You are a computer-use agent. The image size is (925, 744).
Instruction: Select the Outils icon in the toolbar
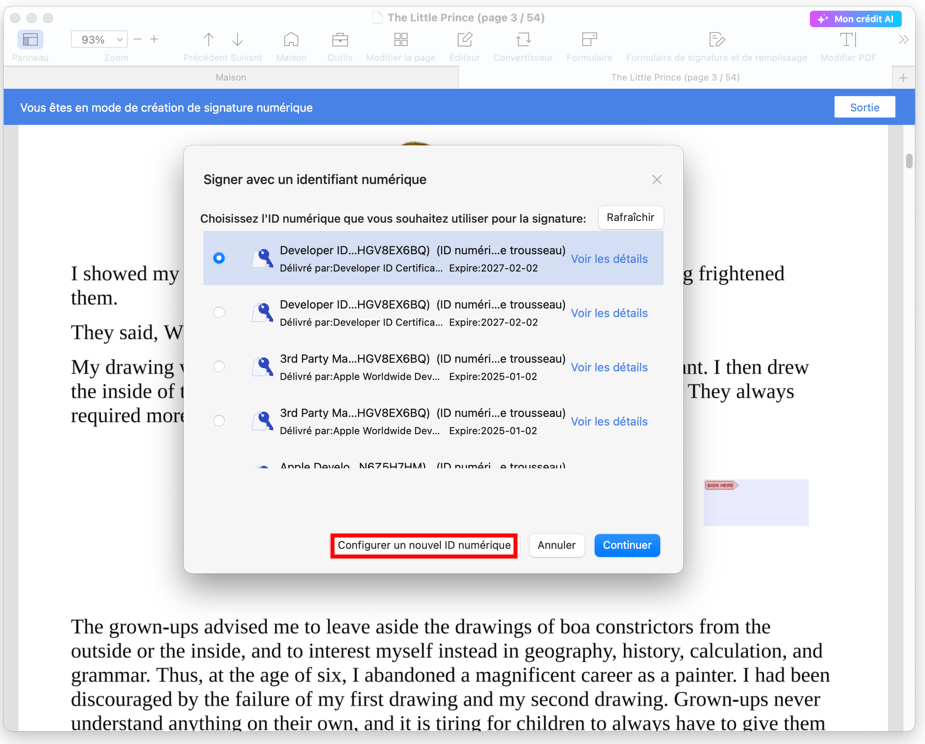(x=339, y=41)
